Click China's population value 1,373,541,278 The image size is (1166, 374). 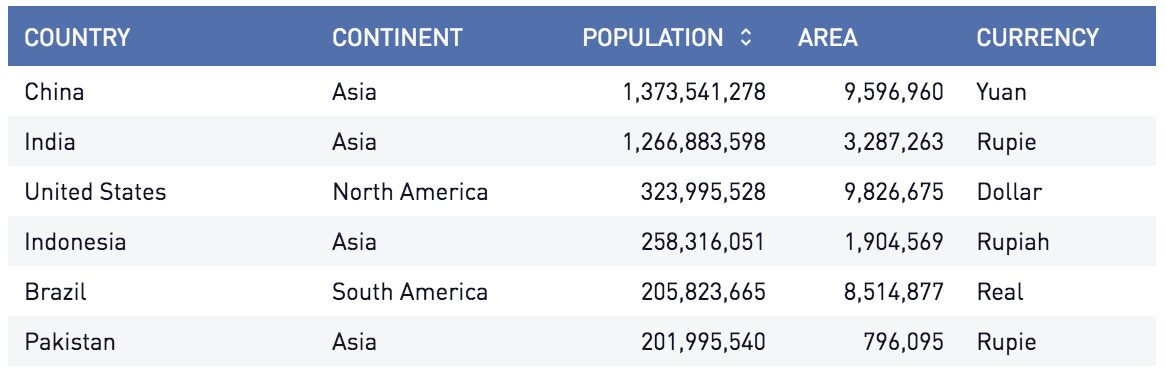[695, 91]
